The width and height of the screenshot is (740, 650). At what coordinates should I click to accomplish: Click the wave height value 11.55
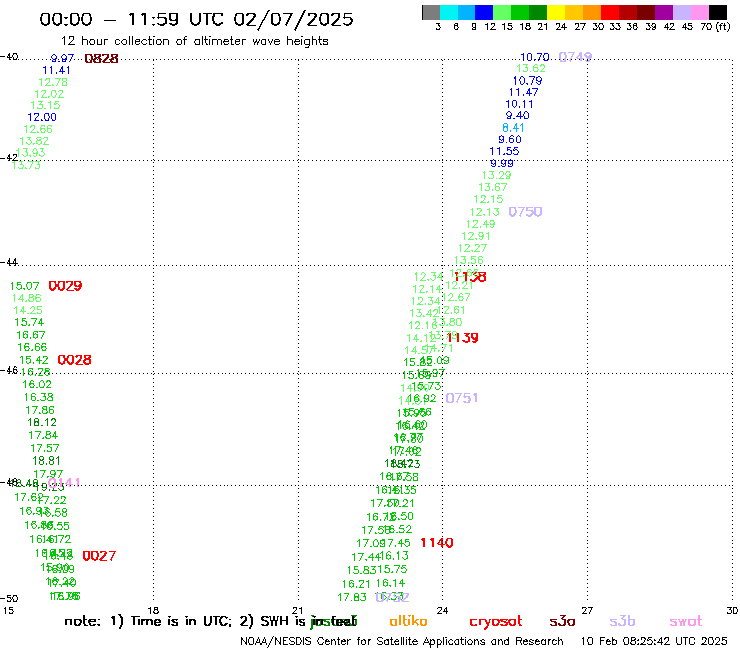pyautogui.click(x=504, y=151)
